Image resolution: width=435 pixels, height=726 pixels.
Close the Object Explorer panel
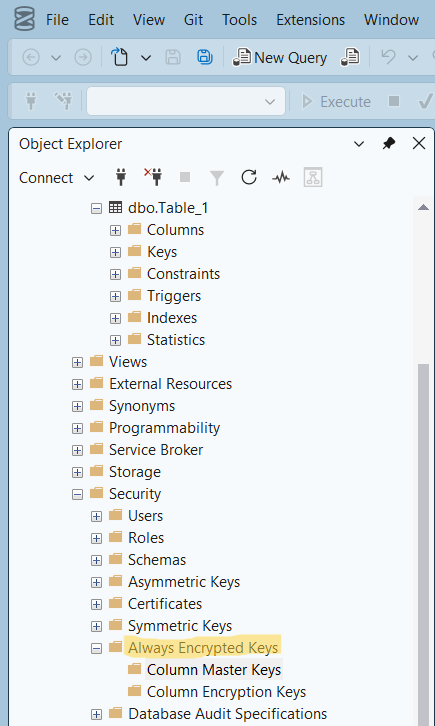click(x=419, y=144)
